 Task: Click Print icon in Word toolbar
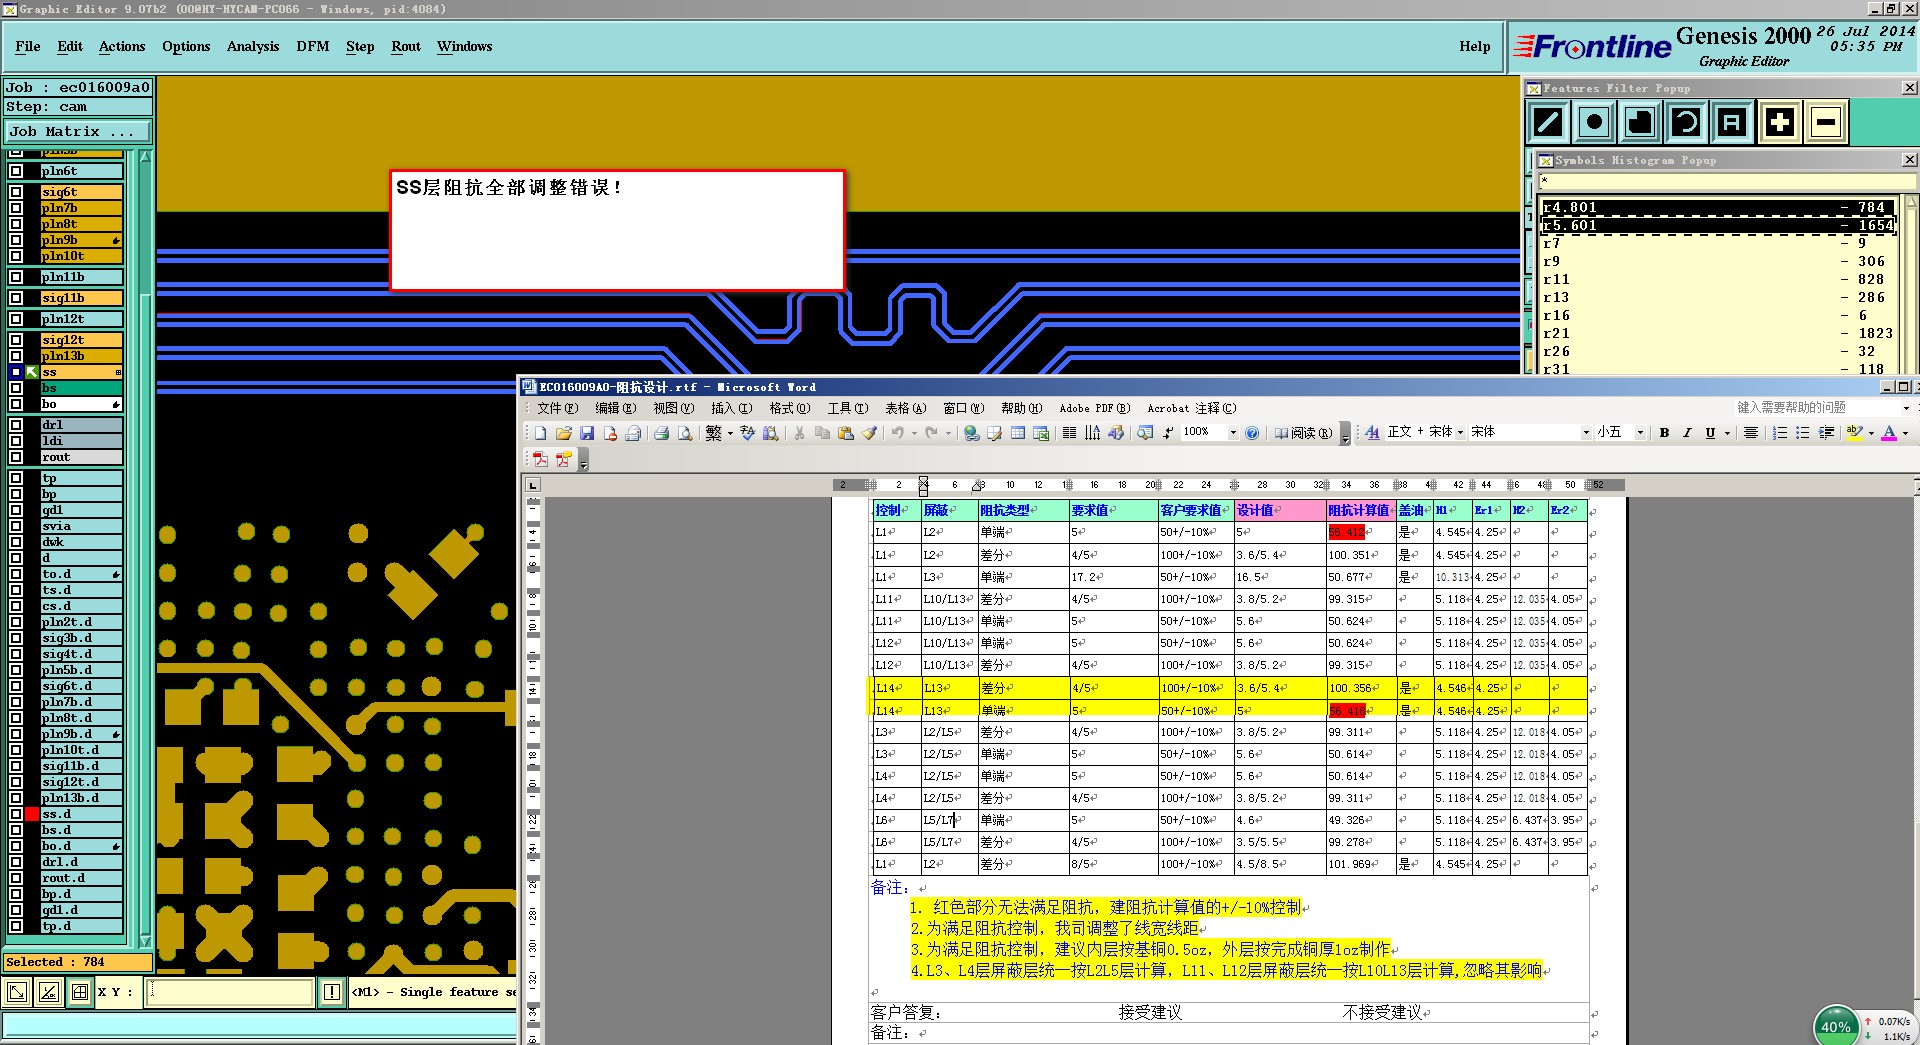[661, 433]
